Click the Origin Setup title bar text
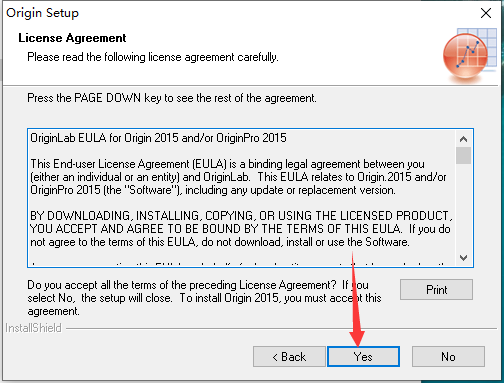This screenshot has height=383, width=504. (x=42, y=13)
